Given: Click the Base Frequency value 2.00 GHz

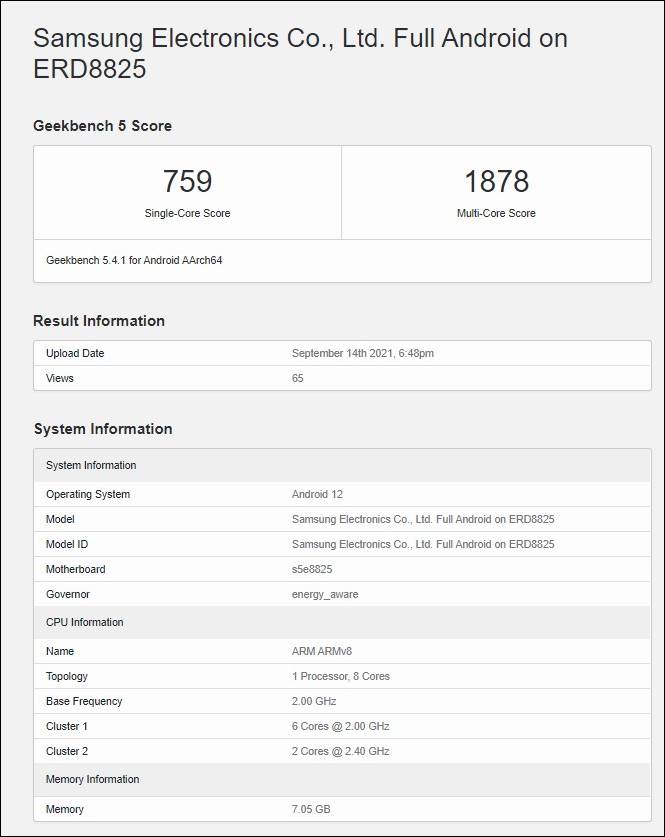Looking at the screenshot, I should [x=314, y=701].
